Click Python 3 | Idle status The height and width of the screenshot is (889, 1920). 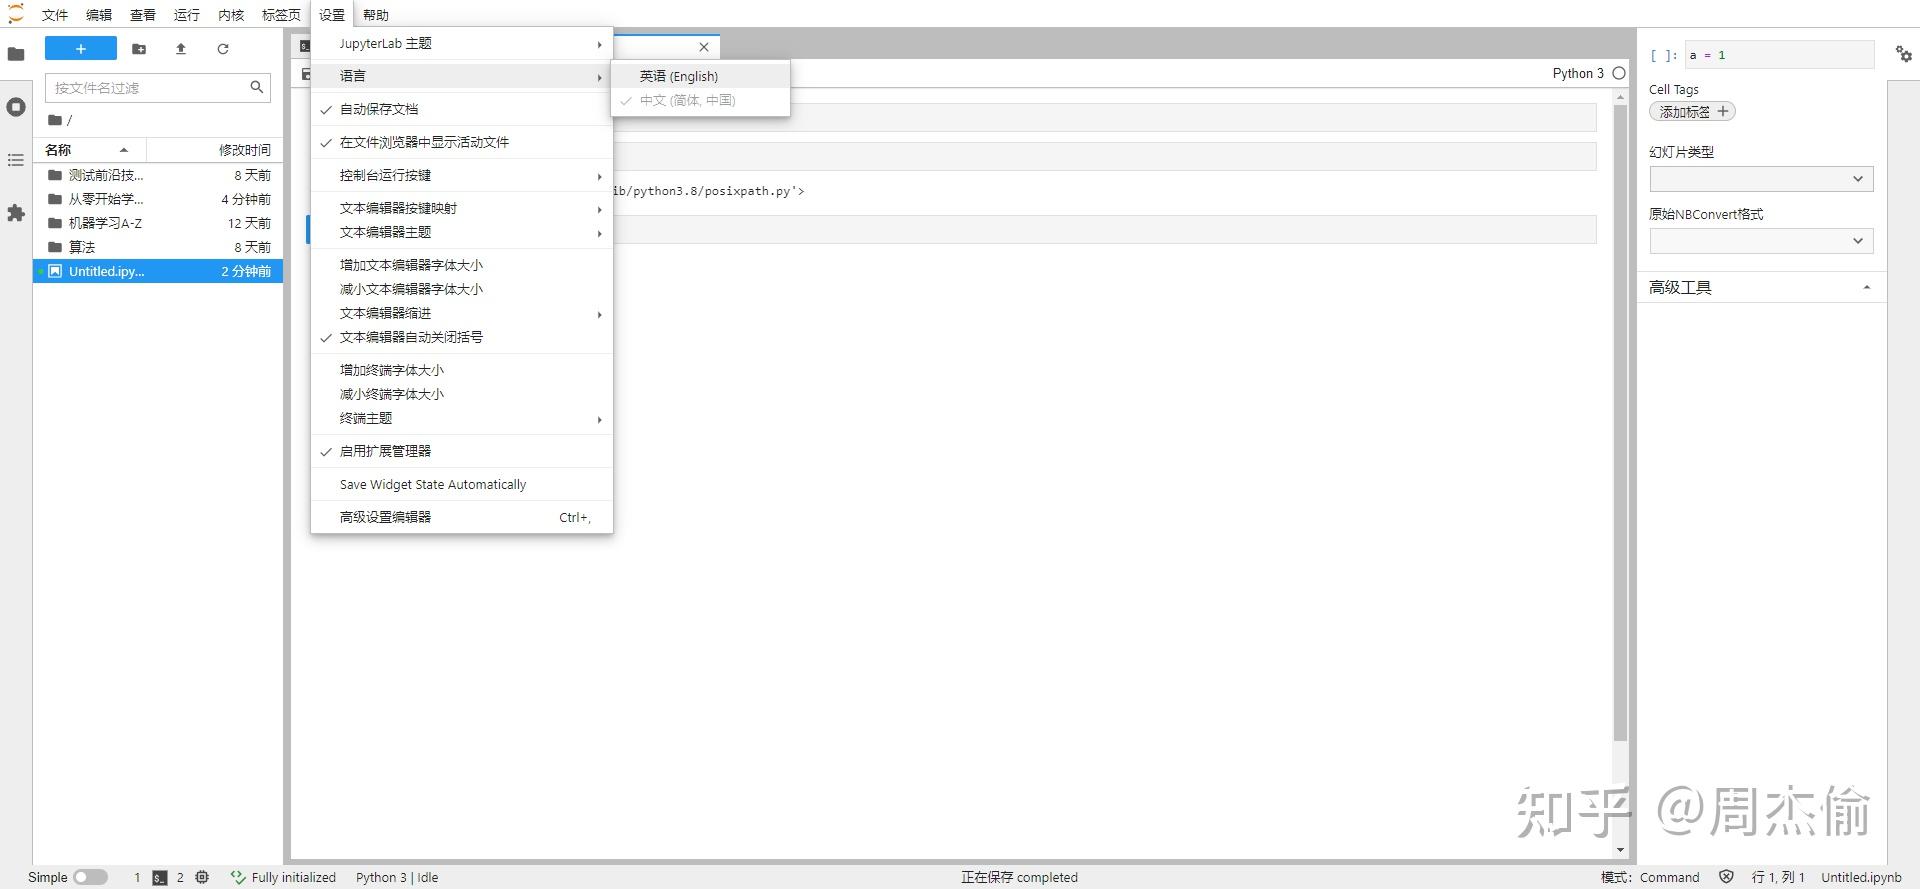pos(397,877)
